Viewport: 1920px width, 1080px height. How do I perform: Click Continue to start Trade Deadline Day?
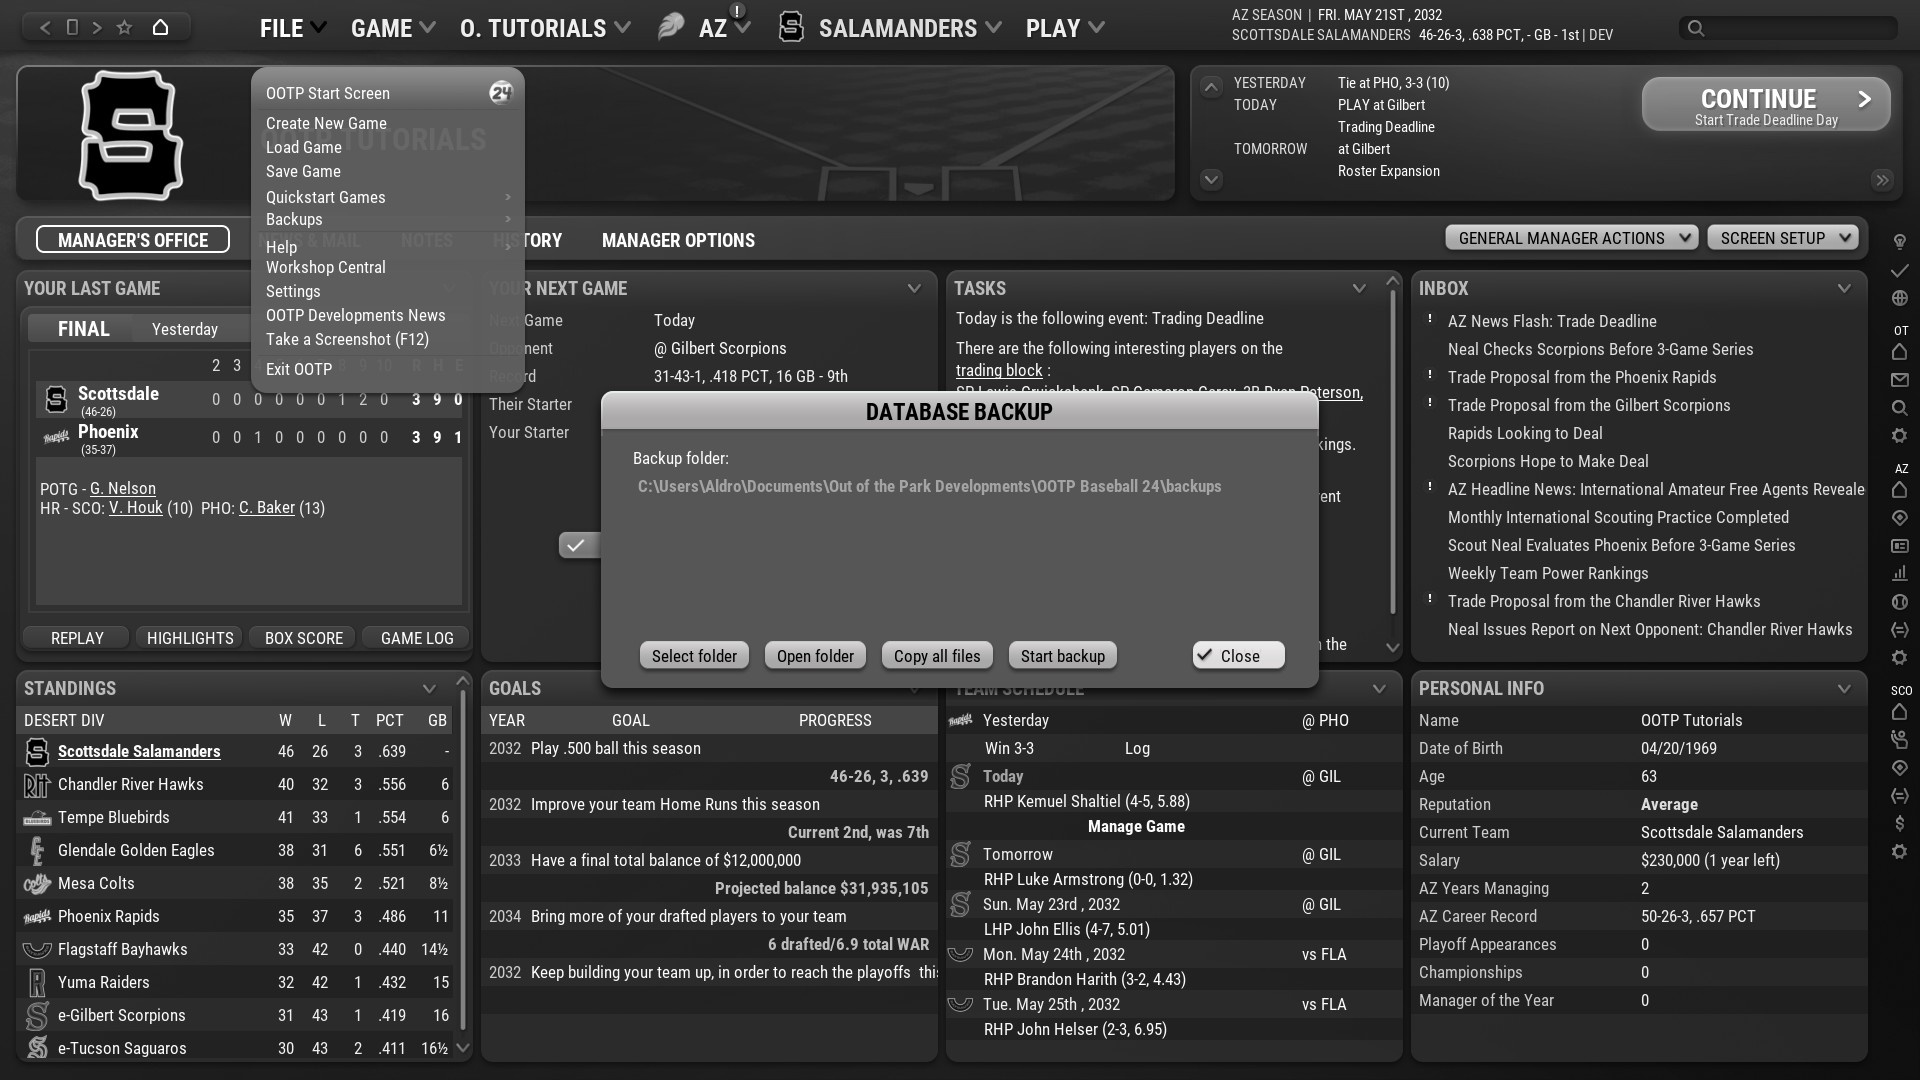click(1766, 104)
